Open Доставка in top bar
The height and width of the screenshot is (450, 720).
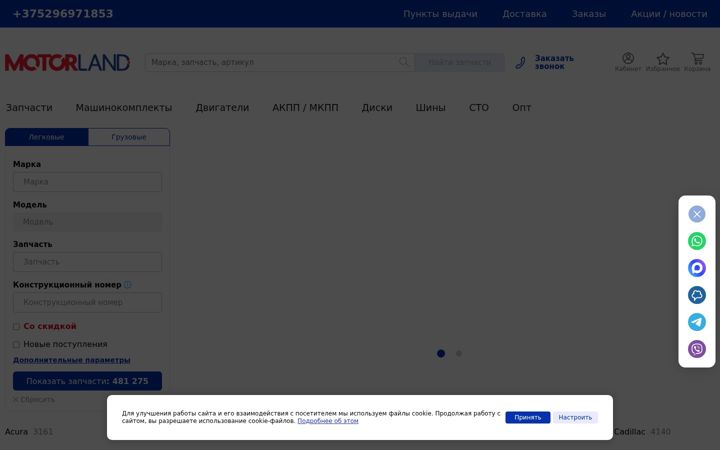524,14
